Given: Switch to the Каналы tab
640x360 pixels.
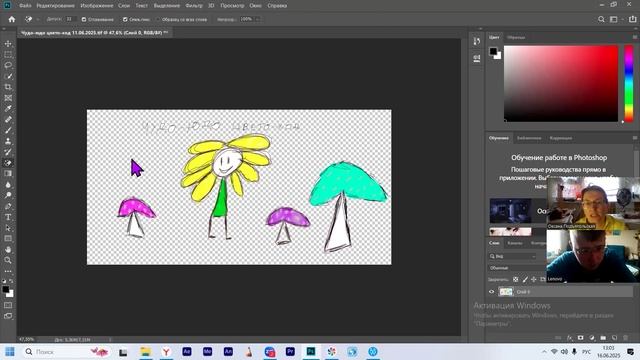Looking at the screenshot, I should [x=515, y=243].
